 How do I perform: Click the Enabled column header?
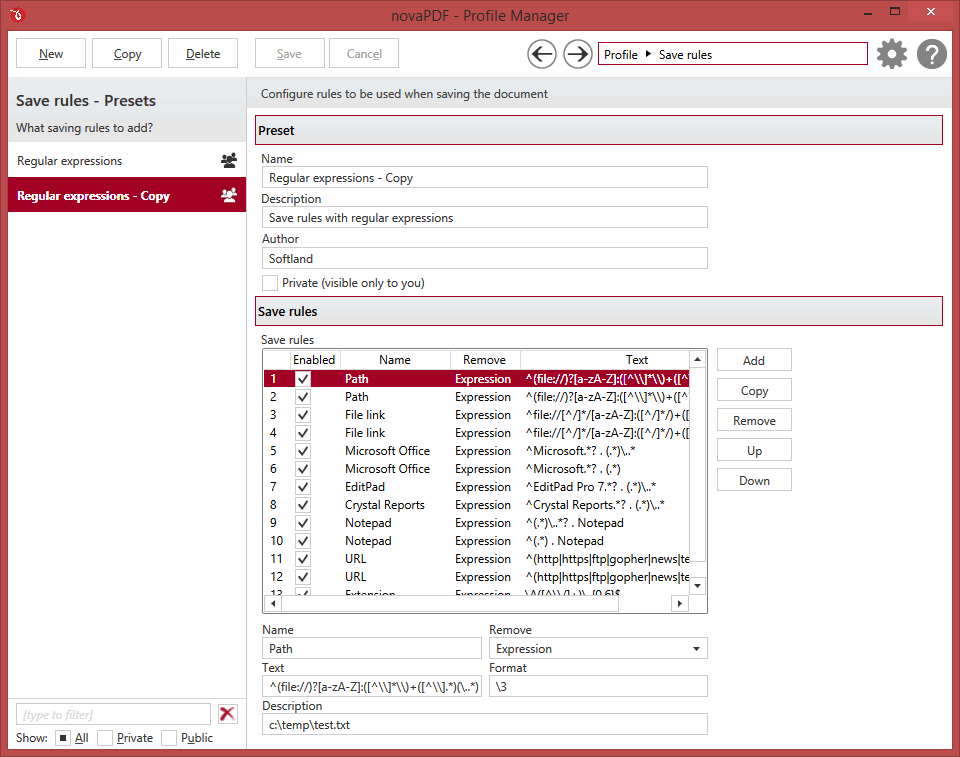point(314,360)
